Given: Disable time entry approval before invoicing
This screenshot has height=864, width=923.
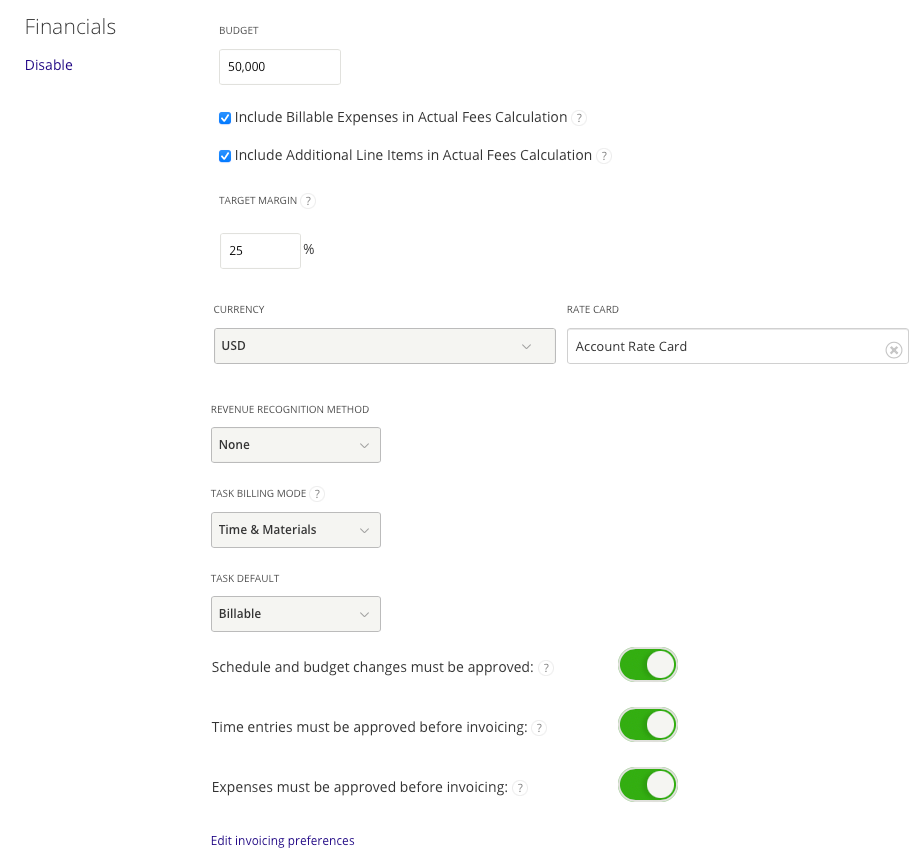Looking at the screenshot, I should pyautogui.click(x=647, y=724).
